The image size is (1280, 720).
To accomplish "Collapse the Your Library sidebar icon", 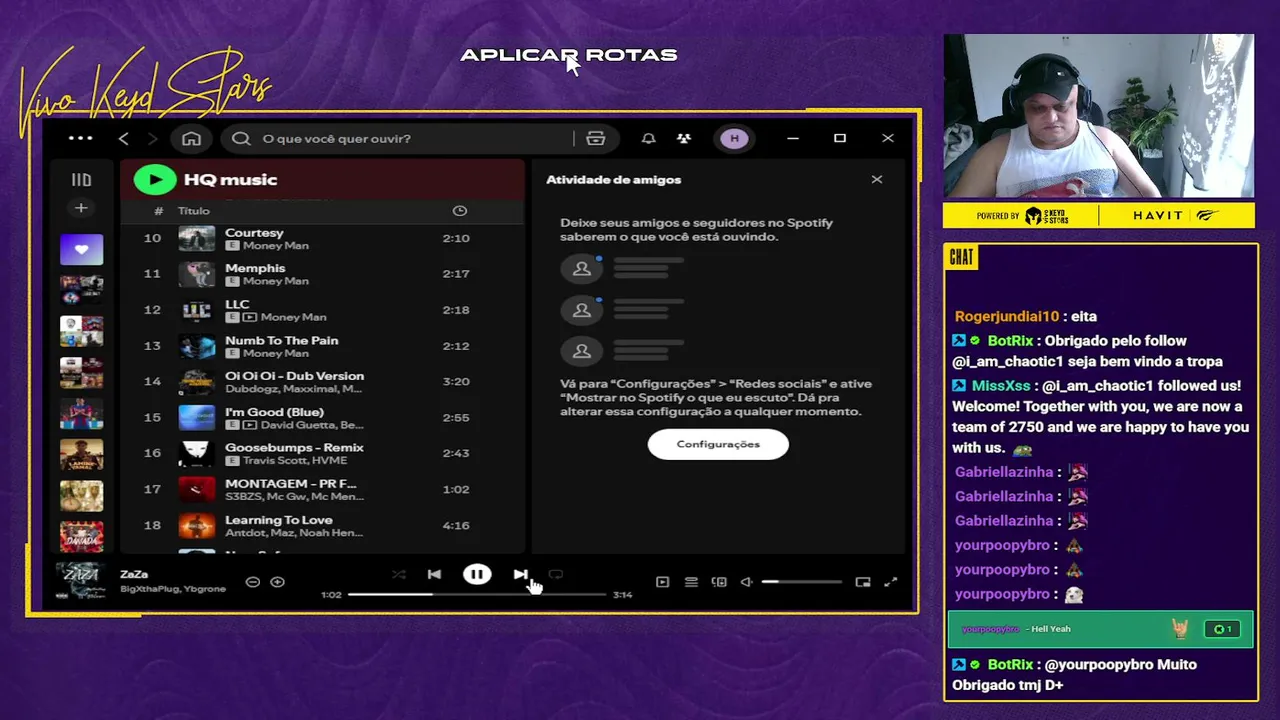I will (x=81, y=180).
